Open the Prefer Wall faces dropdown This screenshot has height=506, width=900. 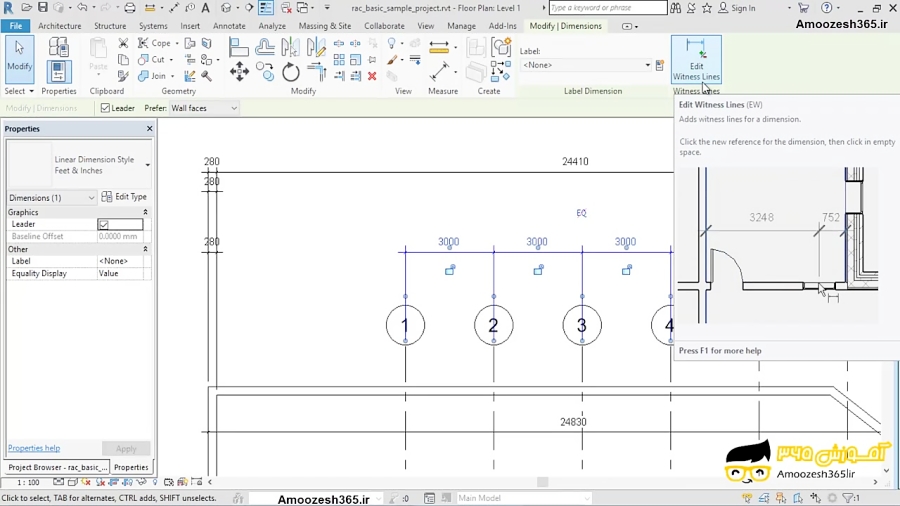(x=204, y=108)
